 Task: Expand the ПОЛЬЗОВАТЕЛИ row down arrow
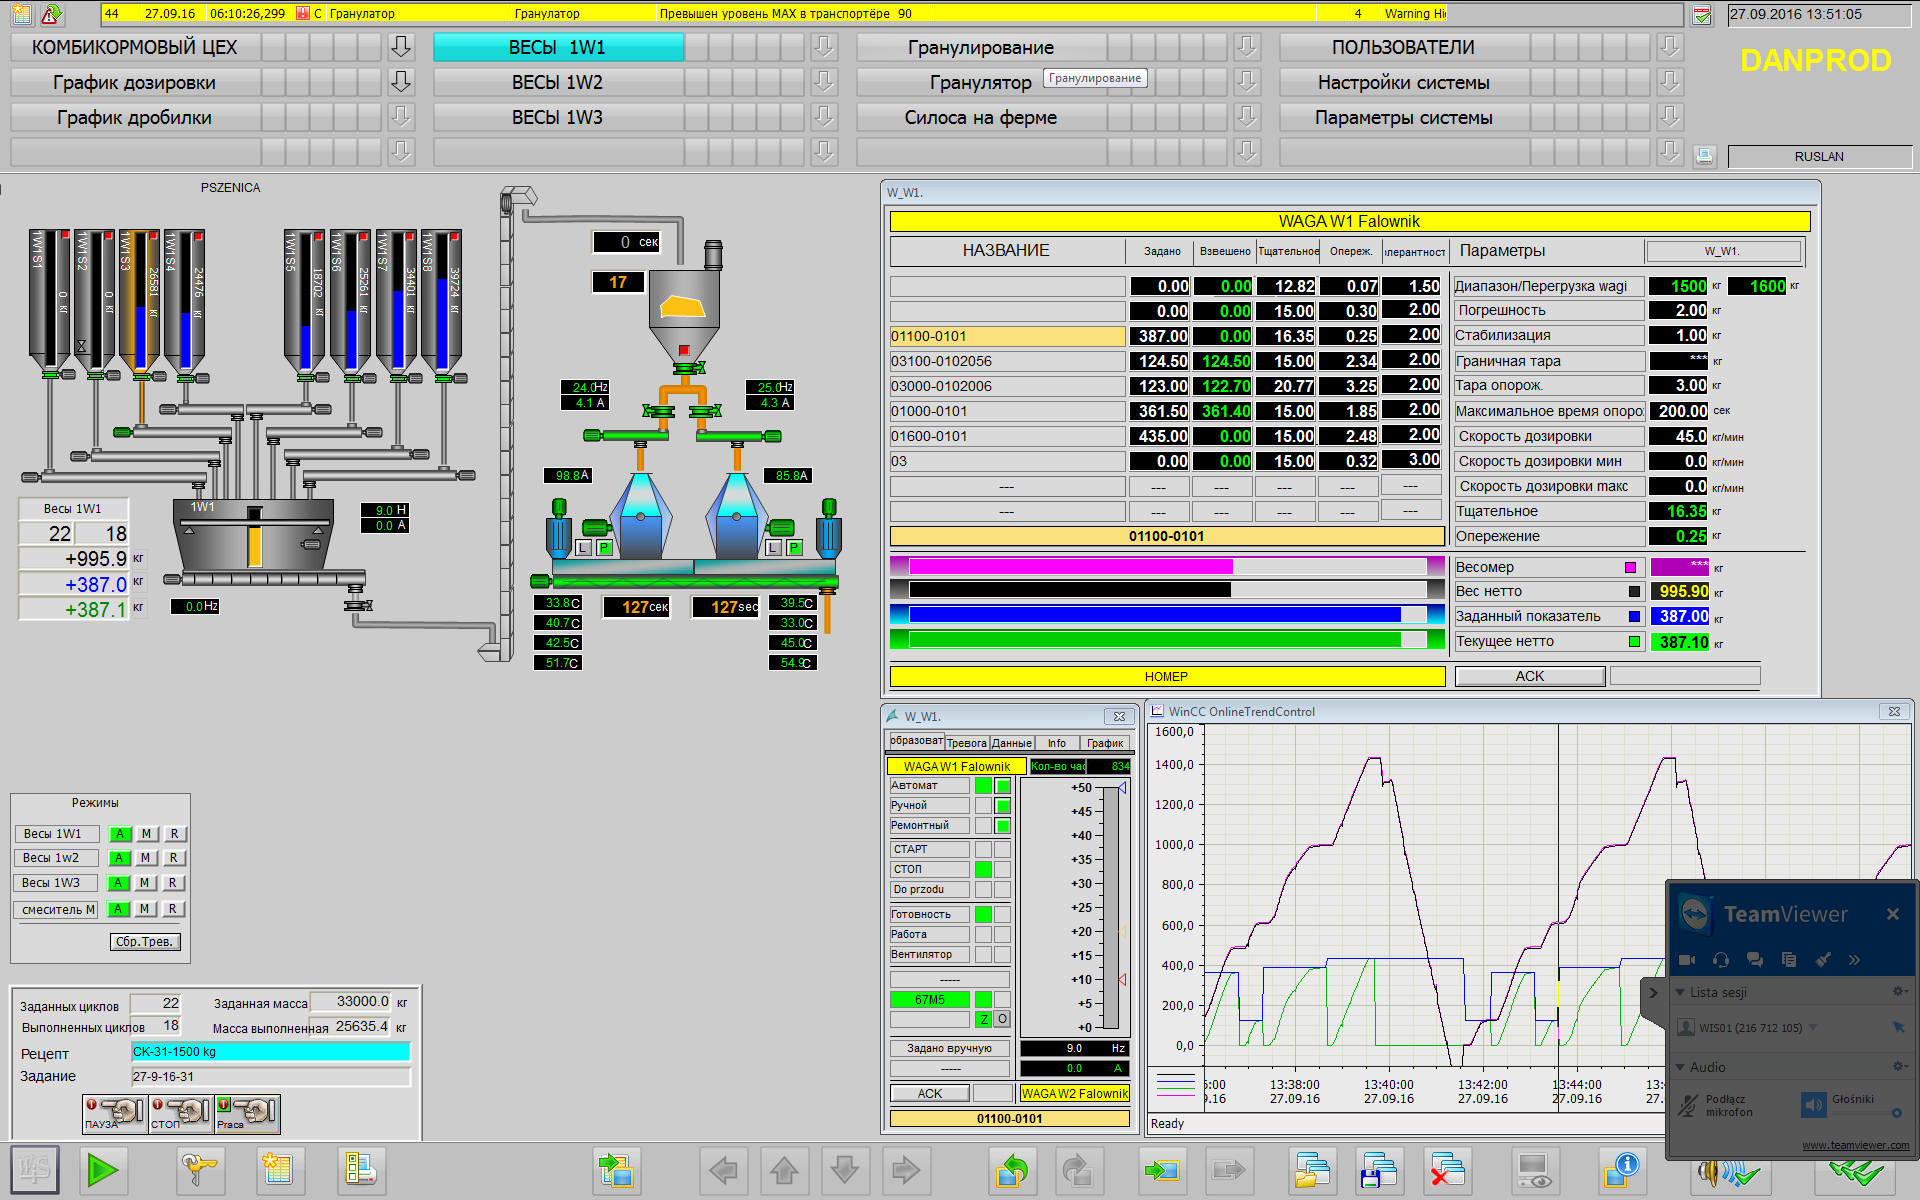(x=1670, y=47)
